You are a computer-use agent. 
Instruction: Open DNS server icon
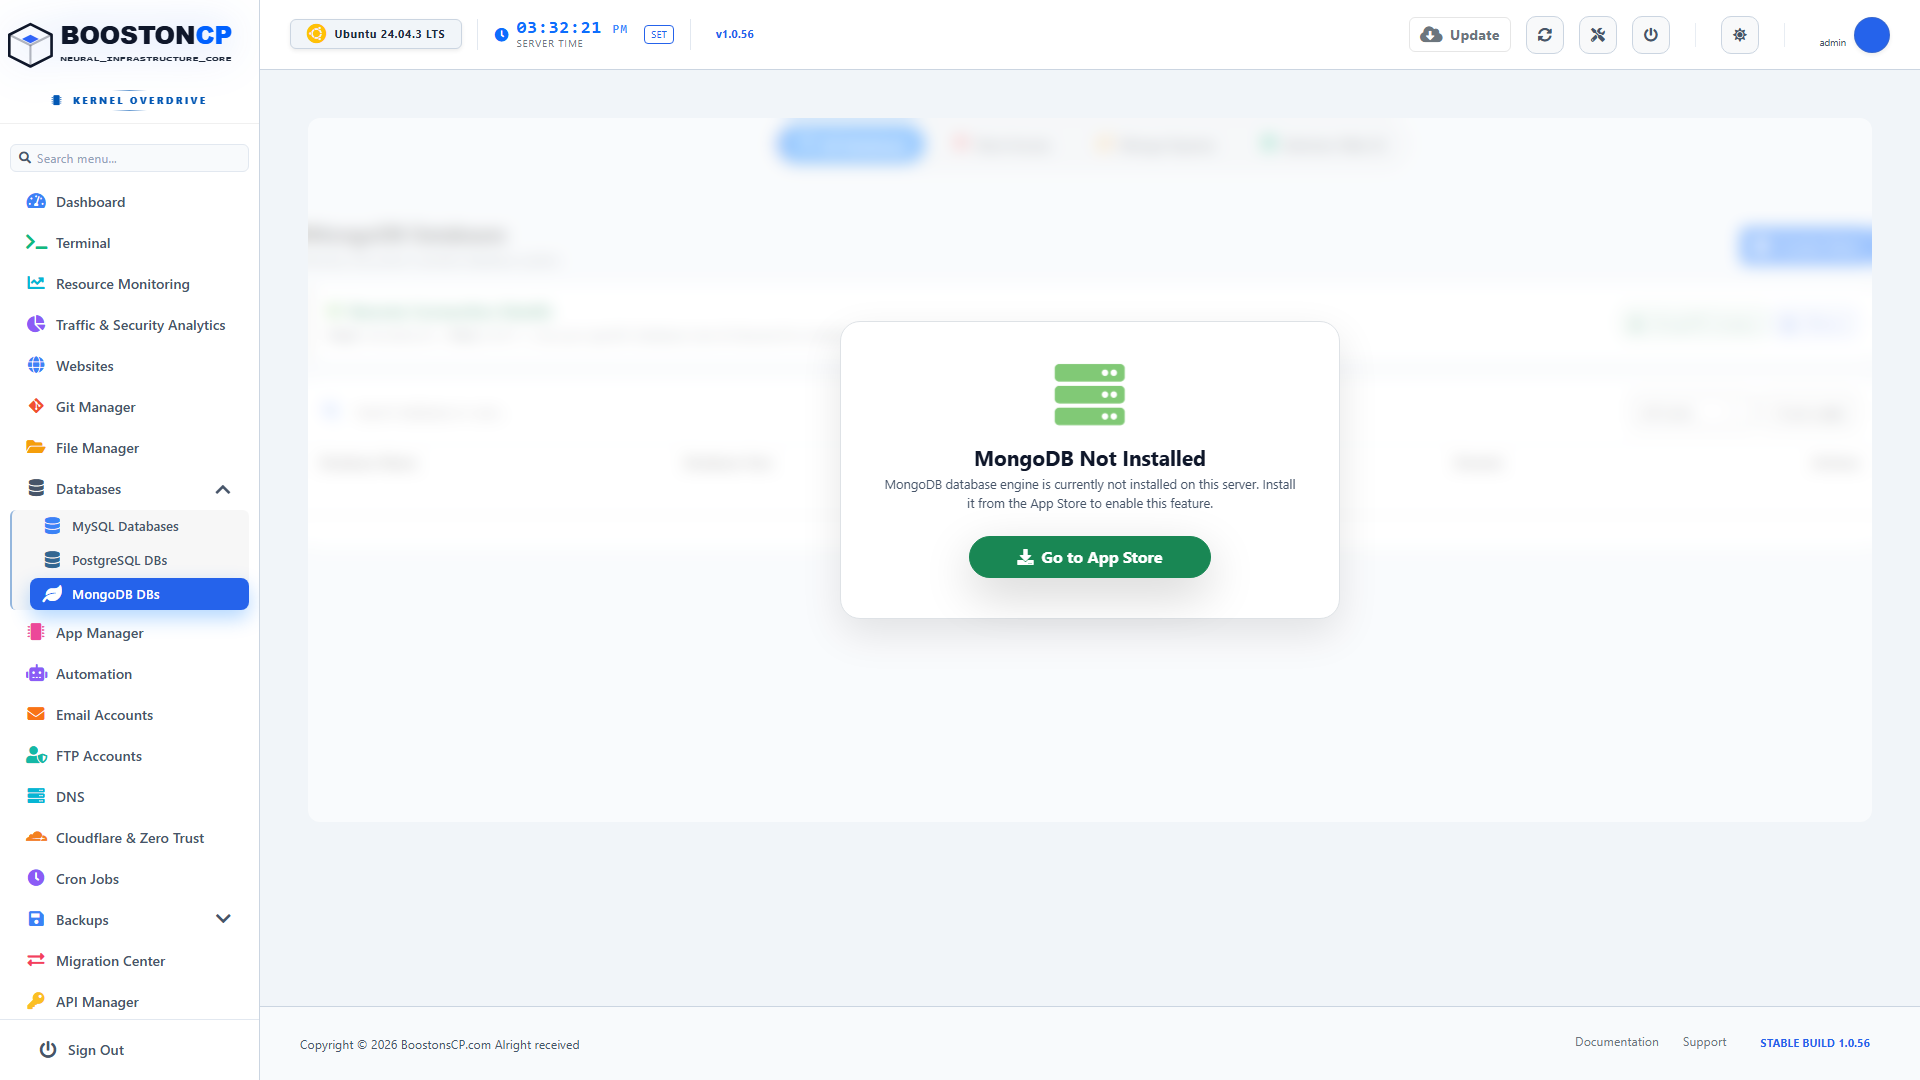[36, 796]
